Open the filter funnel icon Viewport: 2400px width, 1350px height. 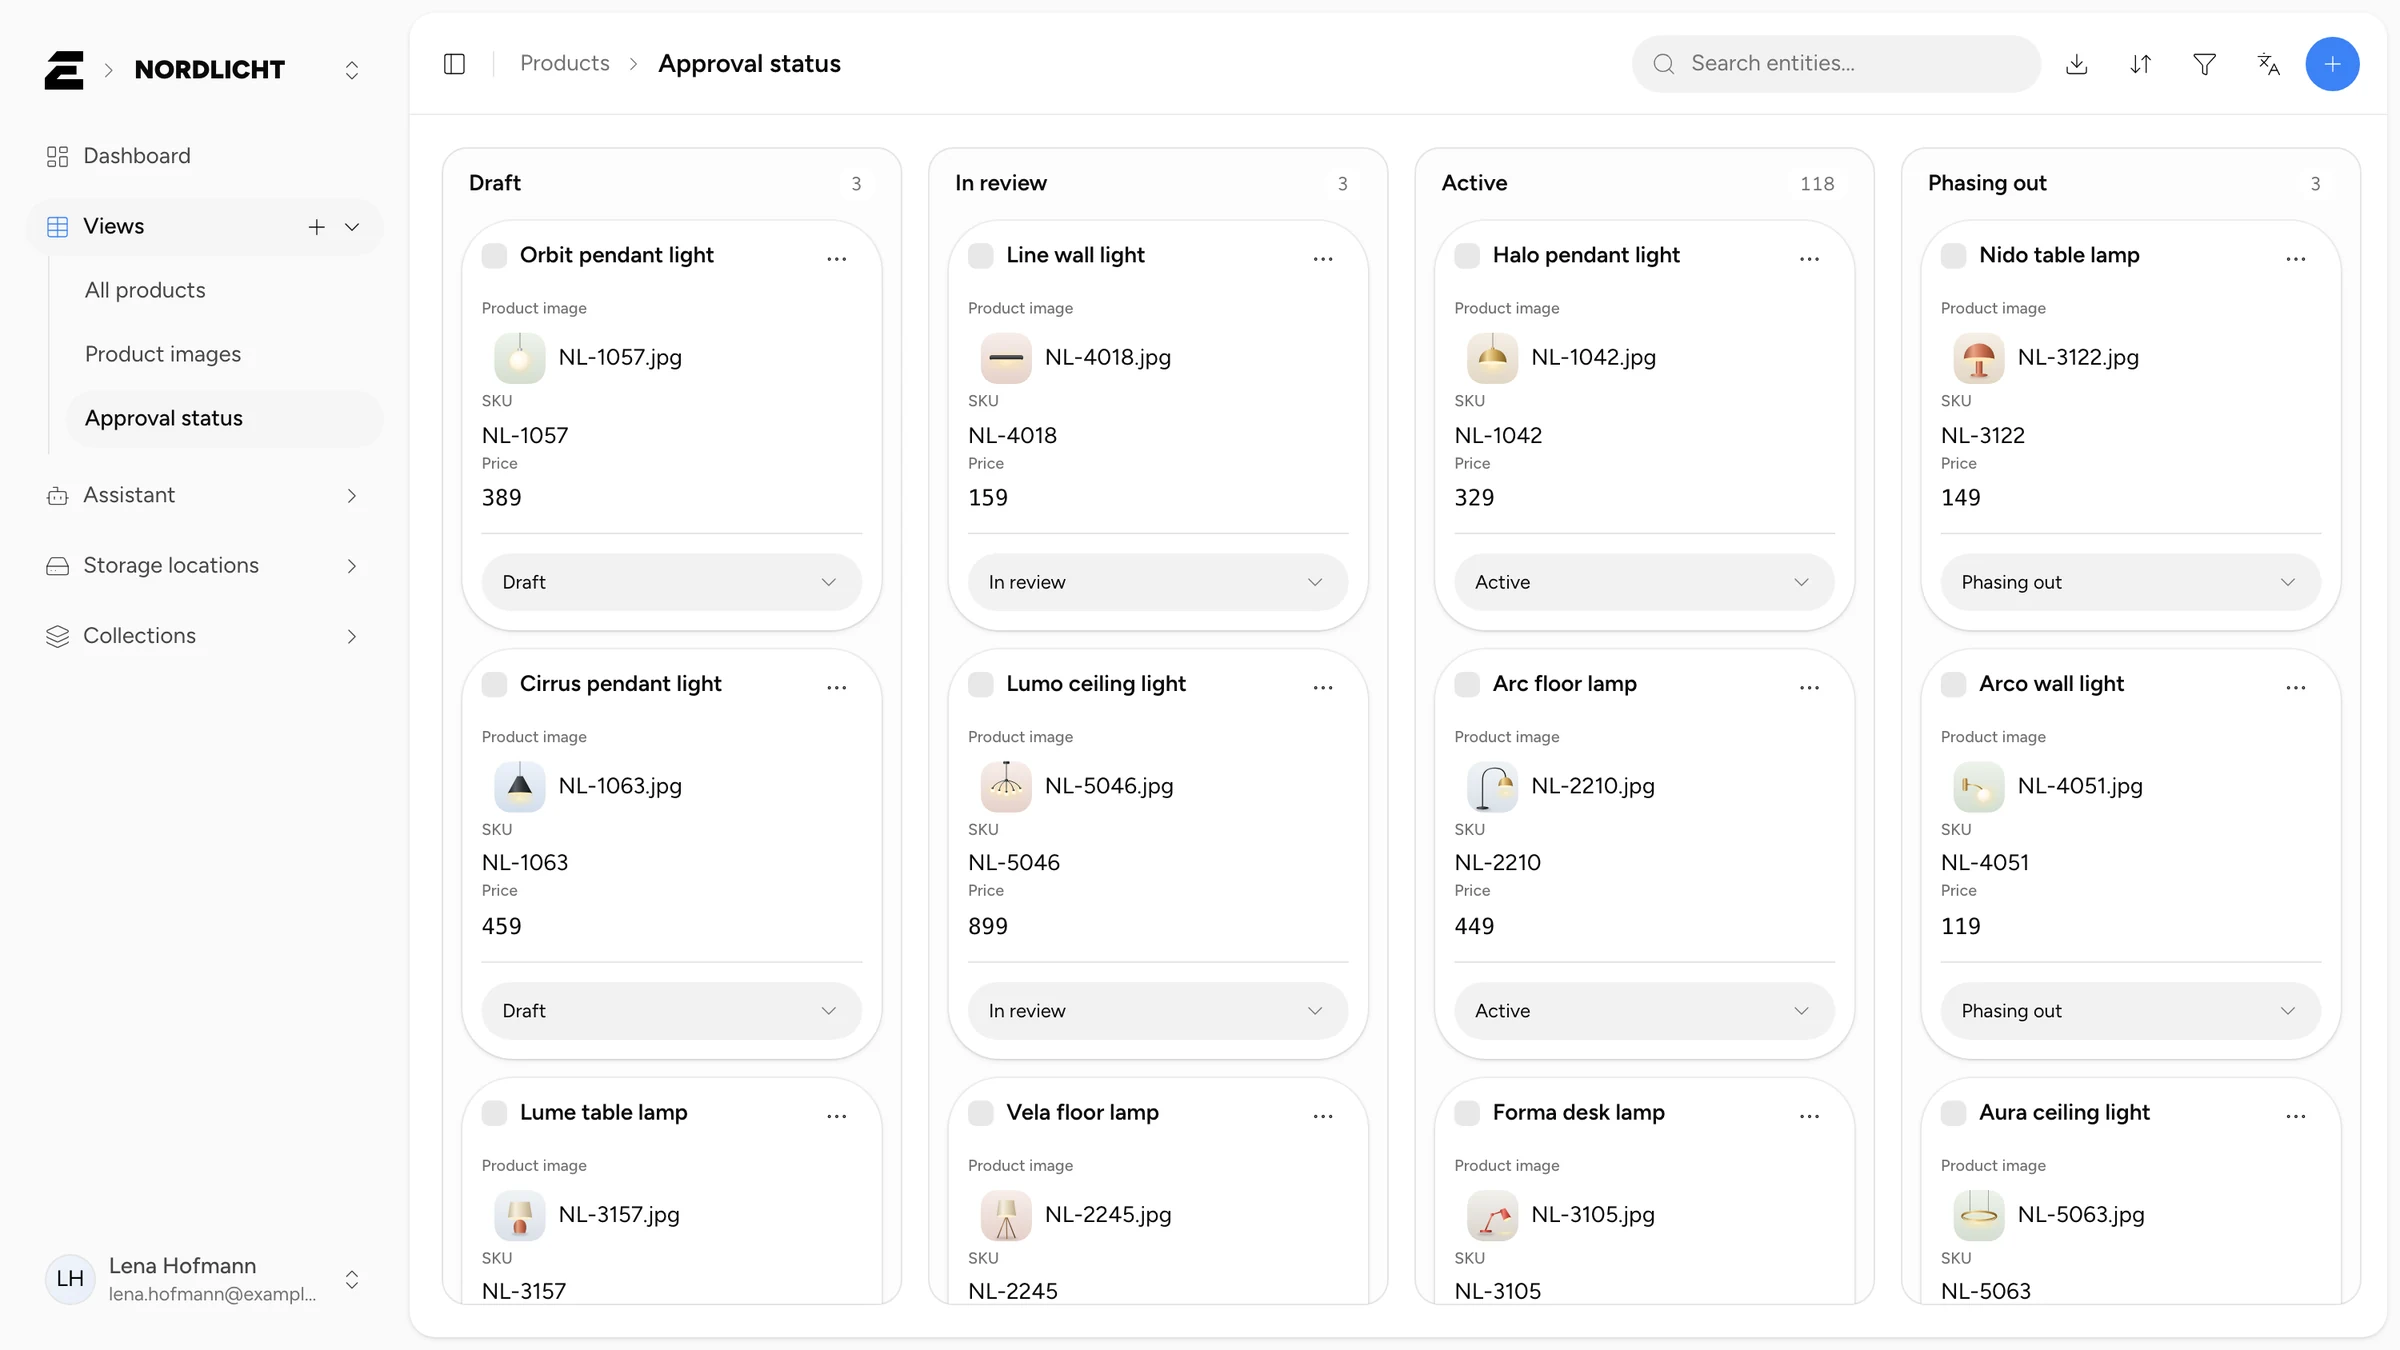[x=2205, y=64]
